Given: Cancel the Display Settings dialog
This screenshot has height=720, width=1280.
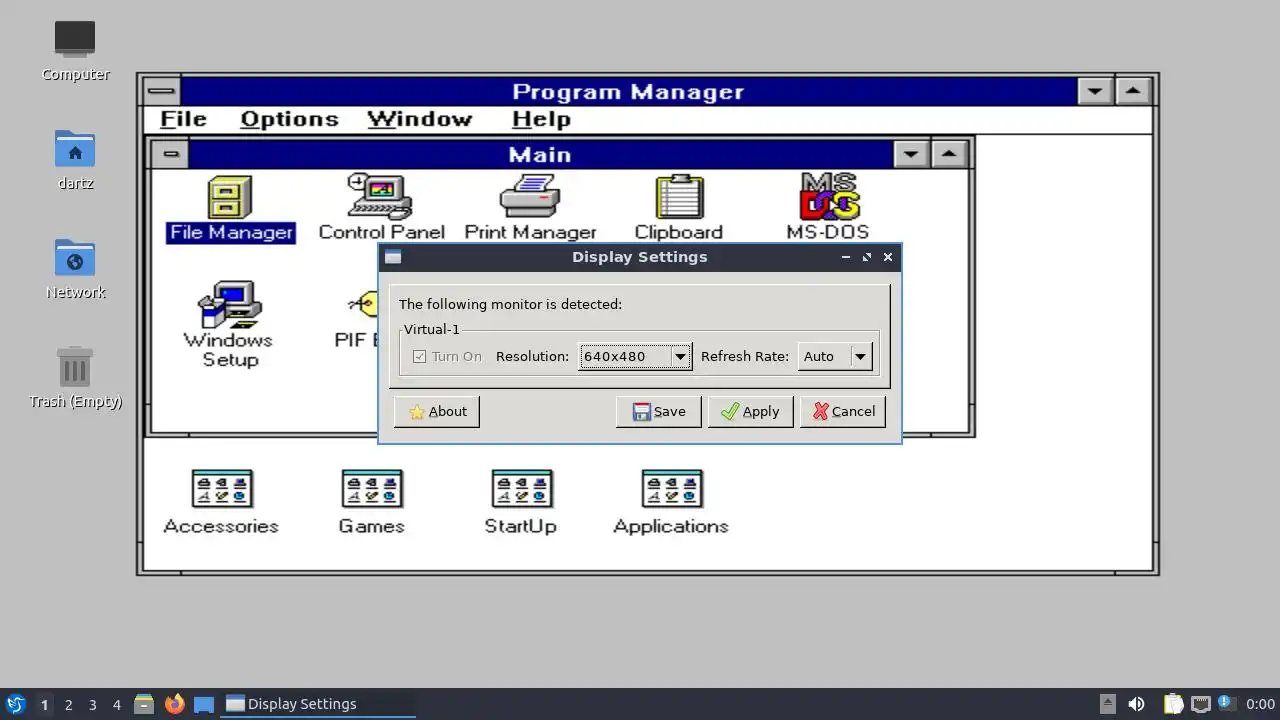Looking at the screenshot, I should [x=843, y=411].
